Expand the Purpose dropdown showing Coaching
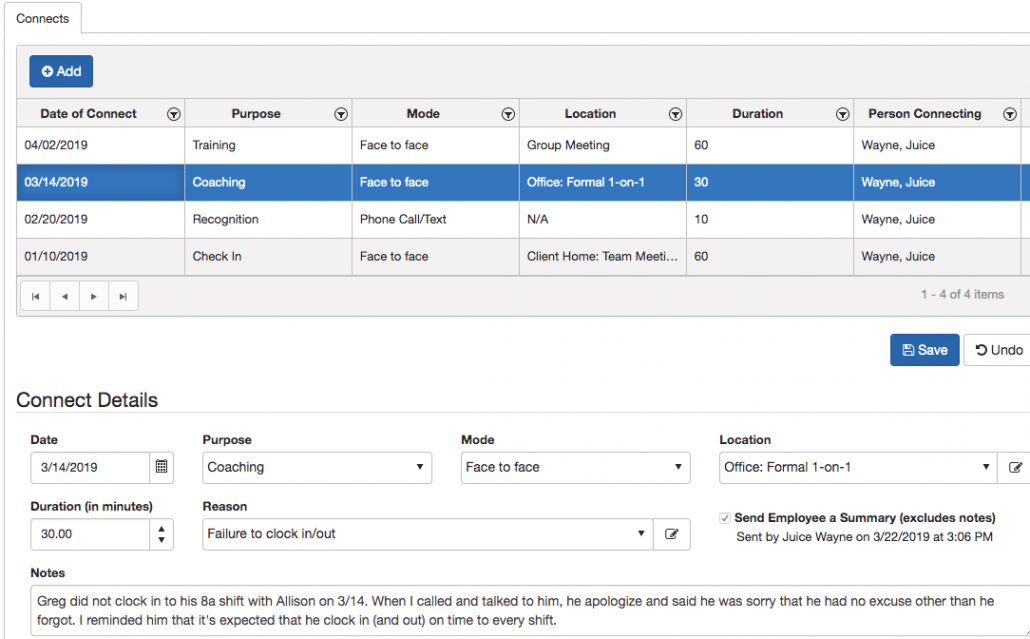Screen dimensions: 1030x639 (316, 467)
